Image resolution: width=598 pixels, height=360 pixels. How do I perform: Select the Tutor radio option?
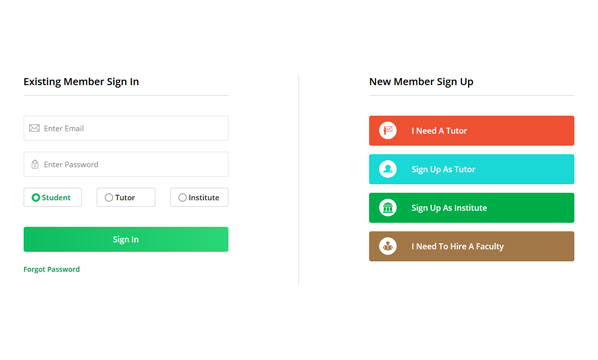(126, 198)
